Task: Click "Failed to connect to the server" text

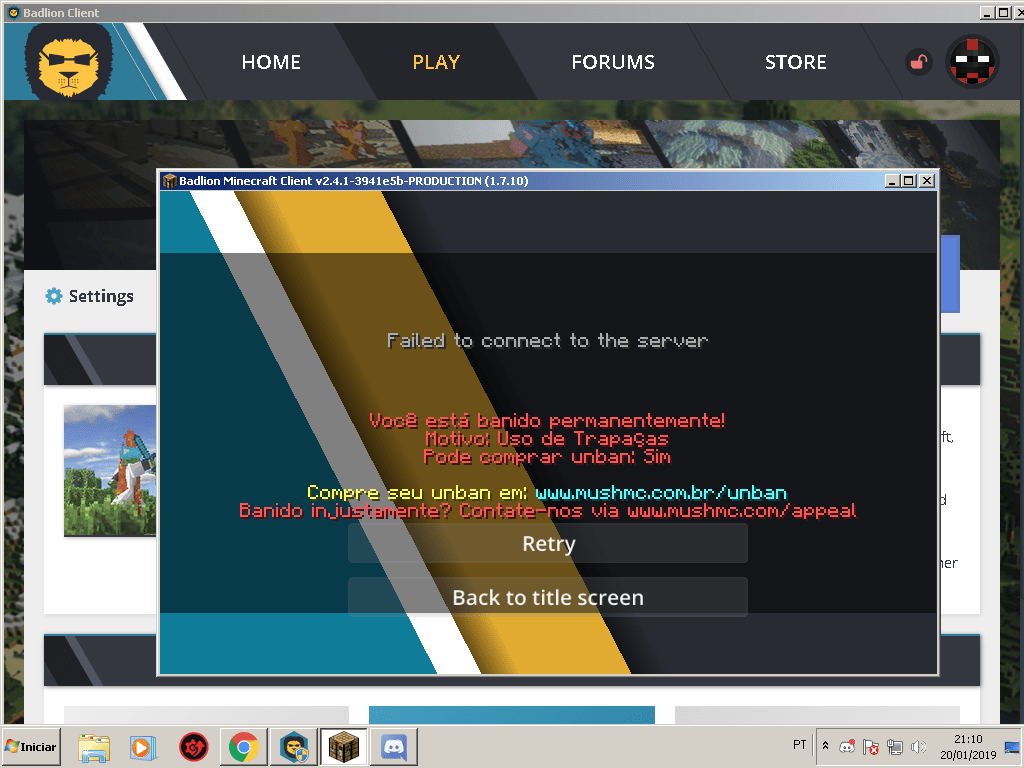Action: point(547,340)
